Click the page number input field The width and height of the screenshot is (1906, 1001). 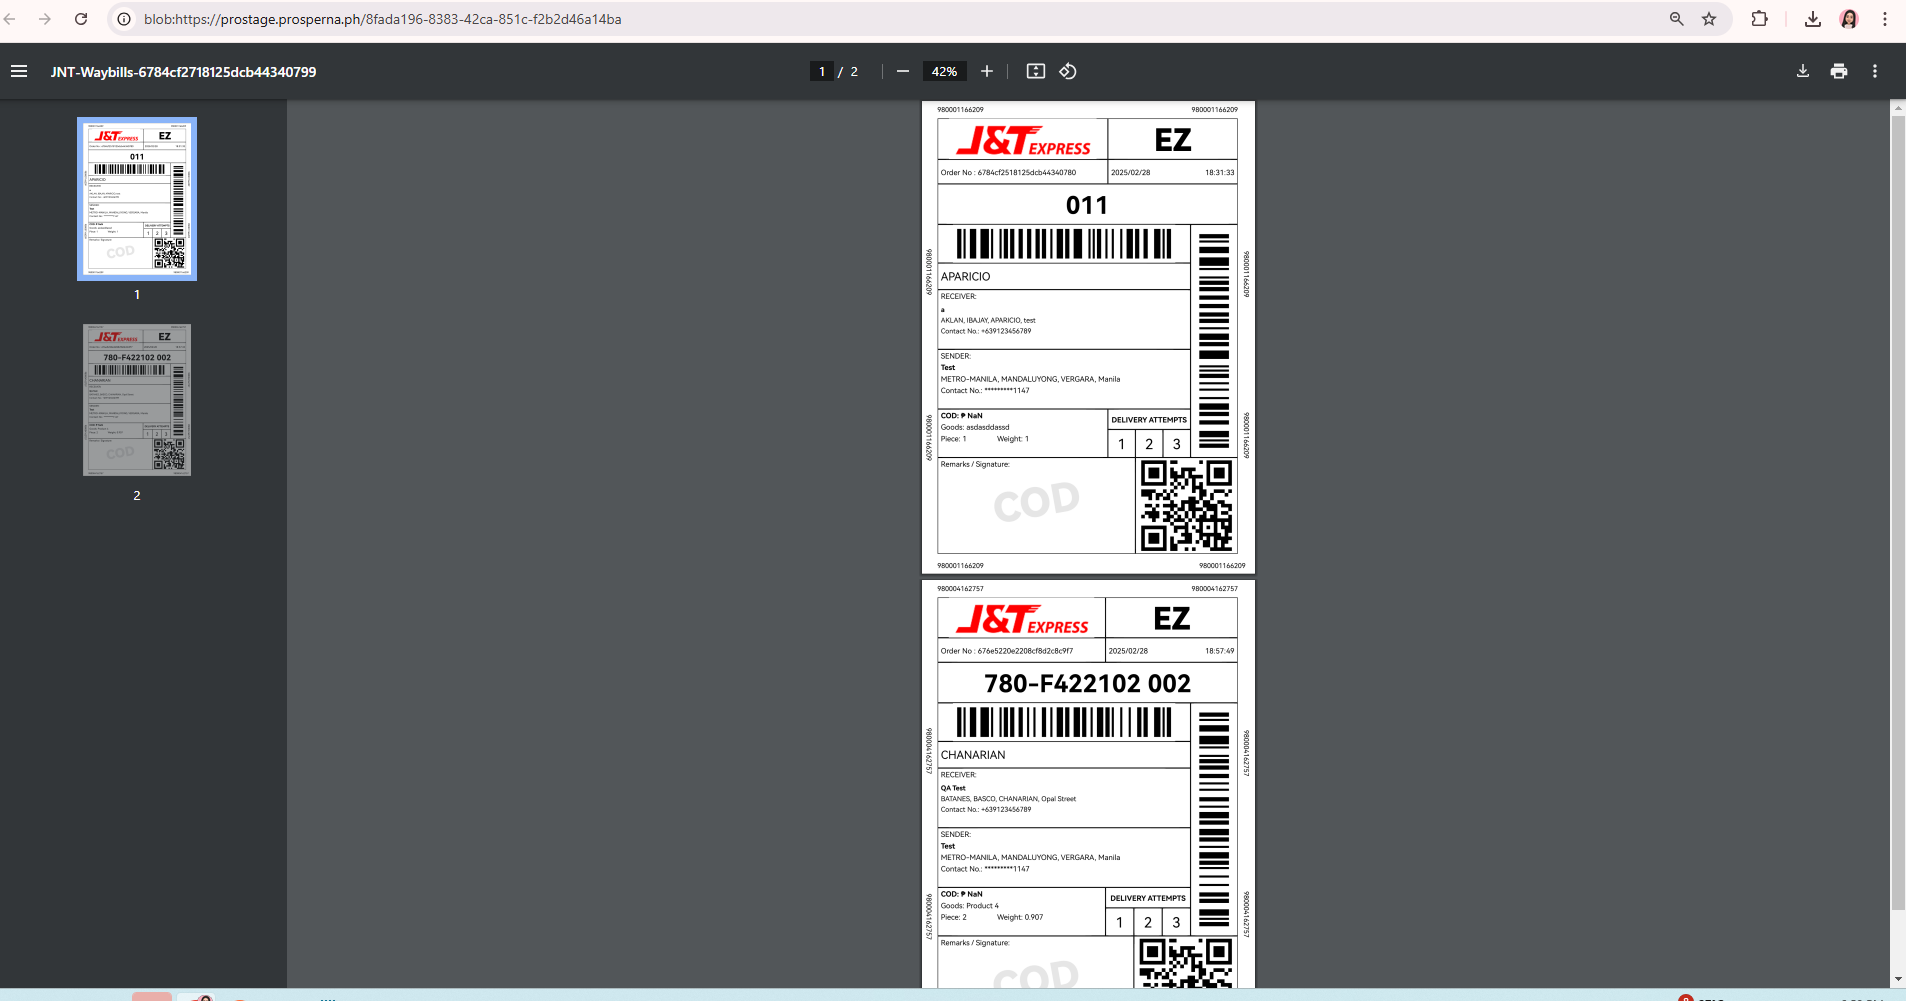822,71
